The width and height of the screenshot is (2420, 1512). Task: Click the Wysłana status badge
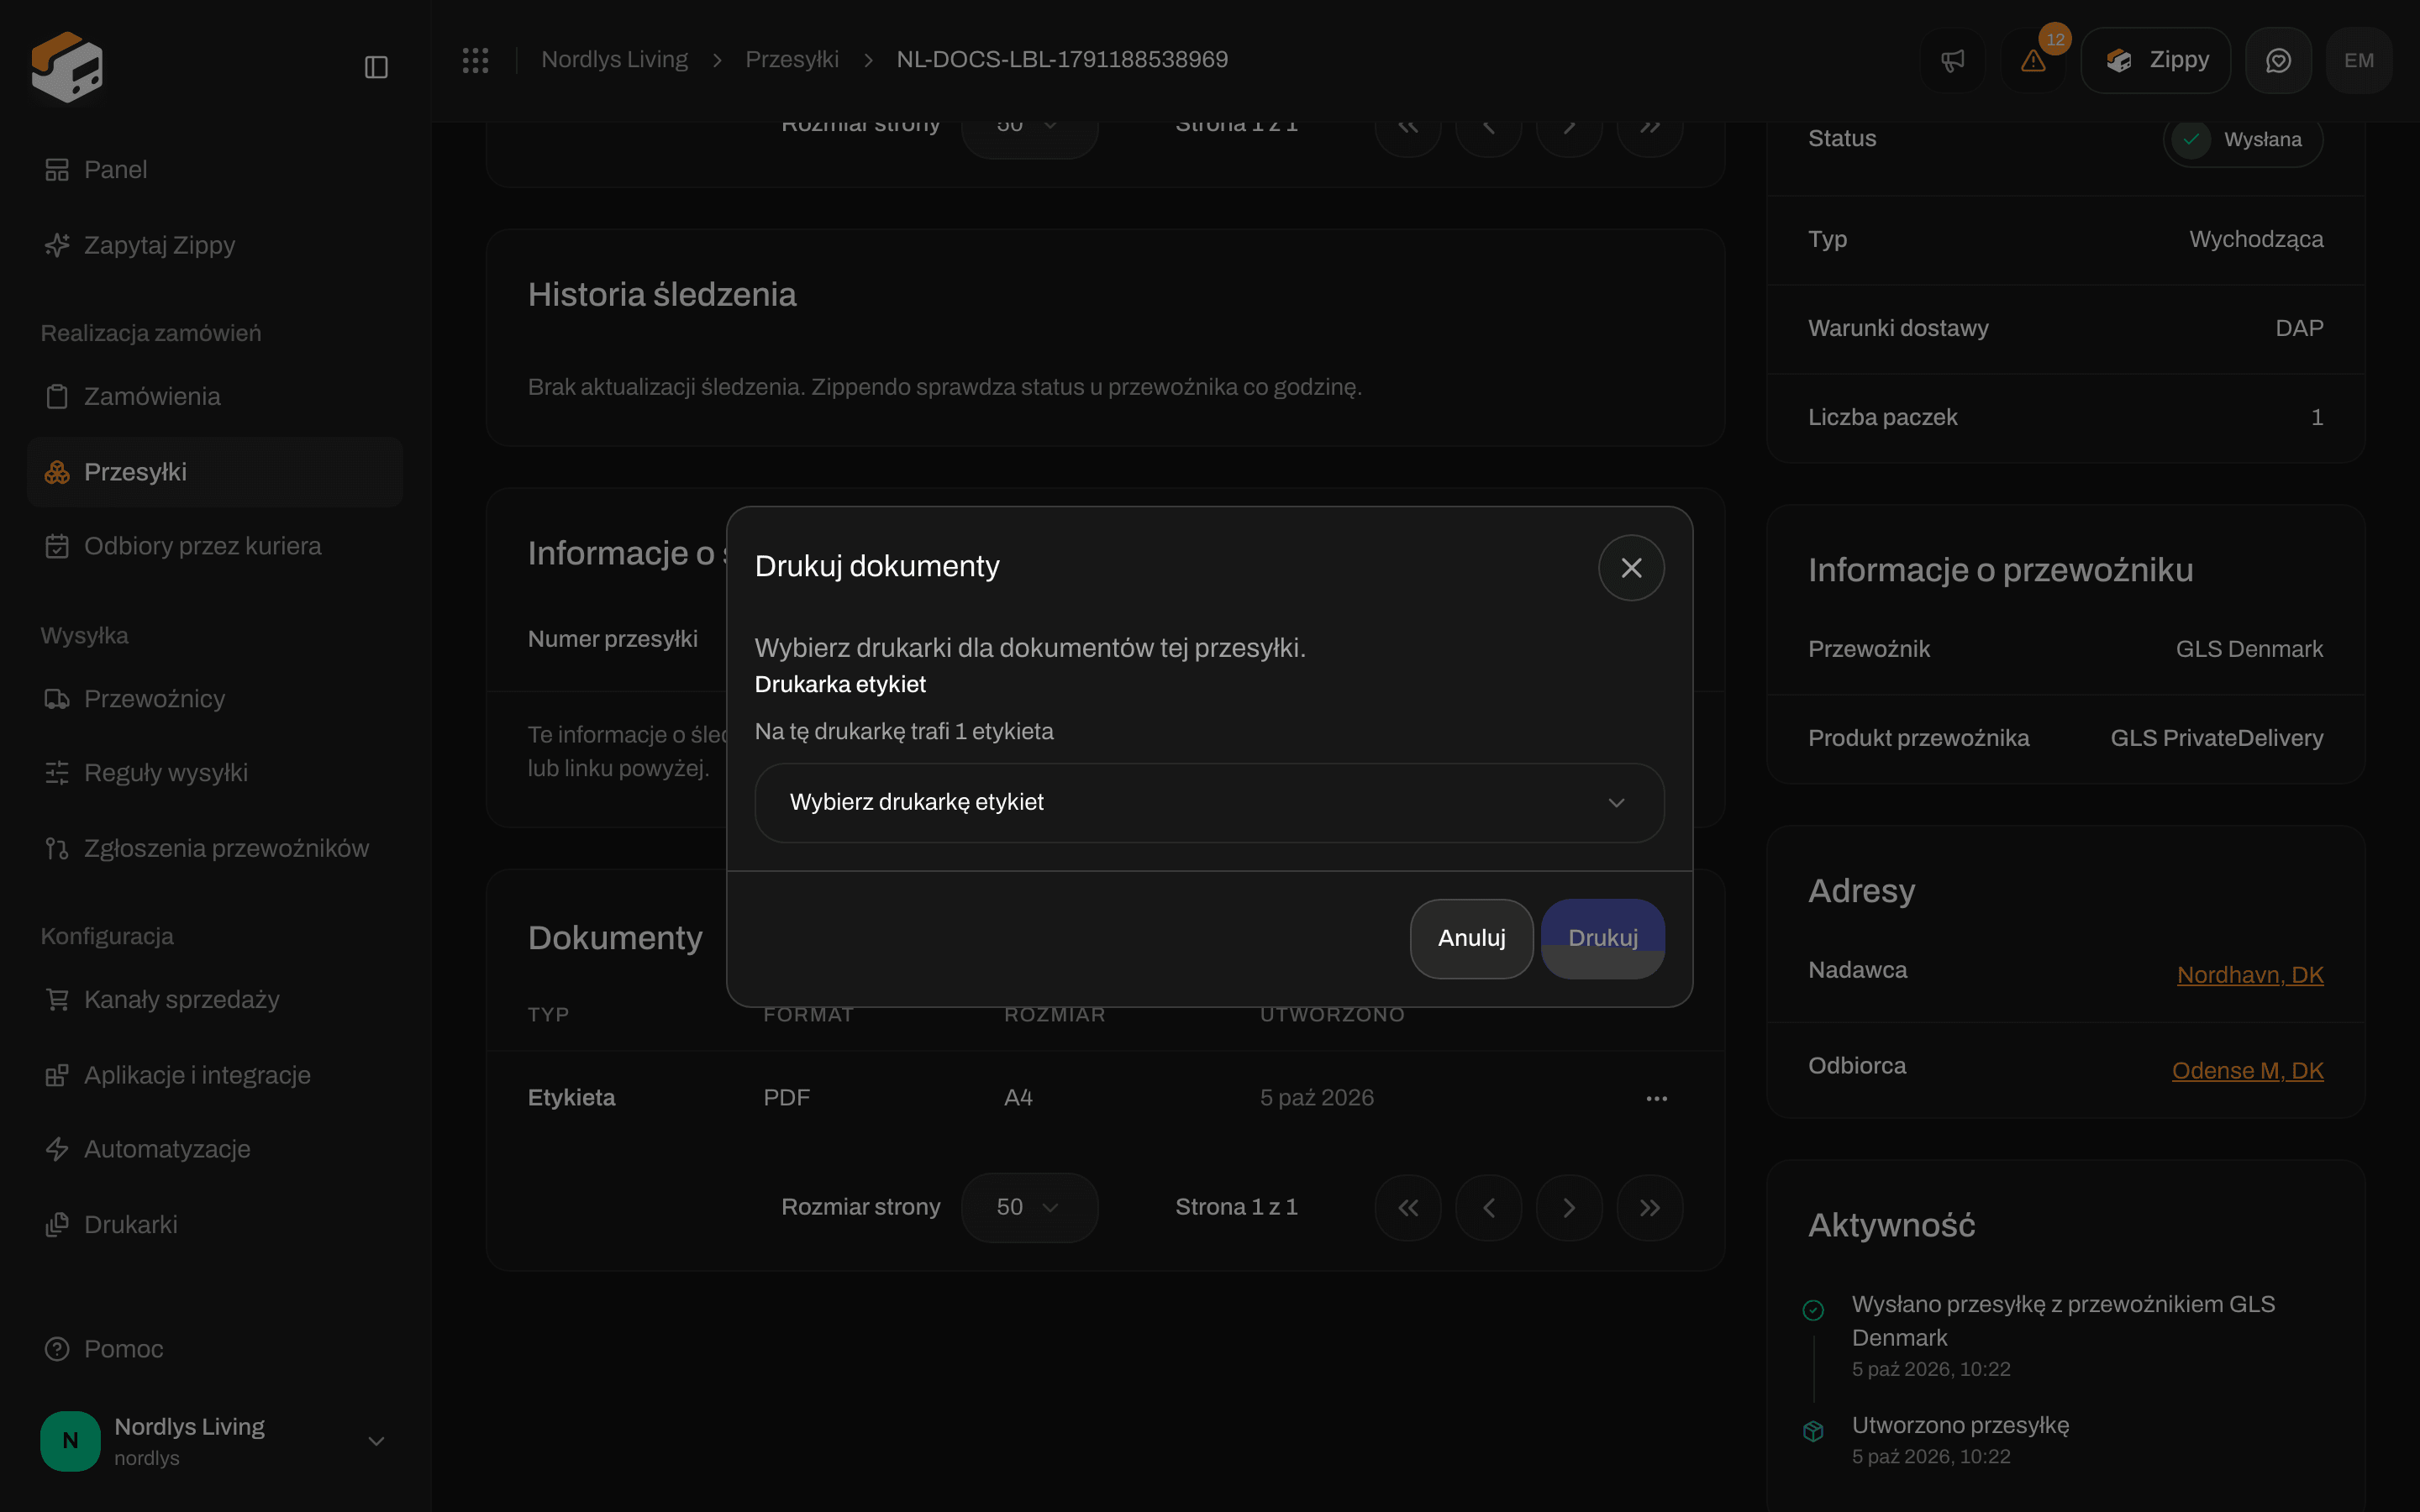2243,140
